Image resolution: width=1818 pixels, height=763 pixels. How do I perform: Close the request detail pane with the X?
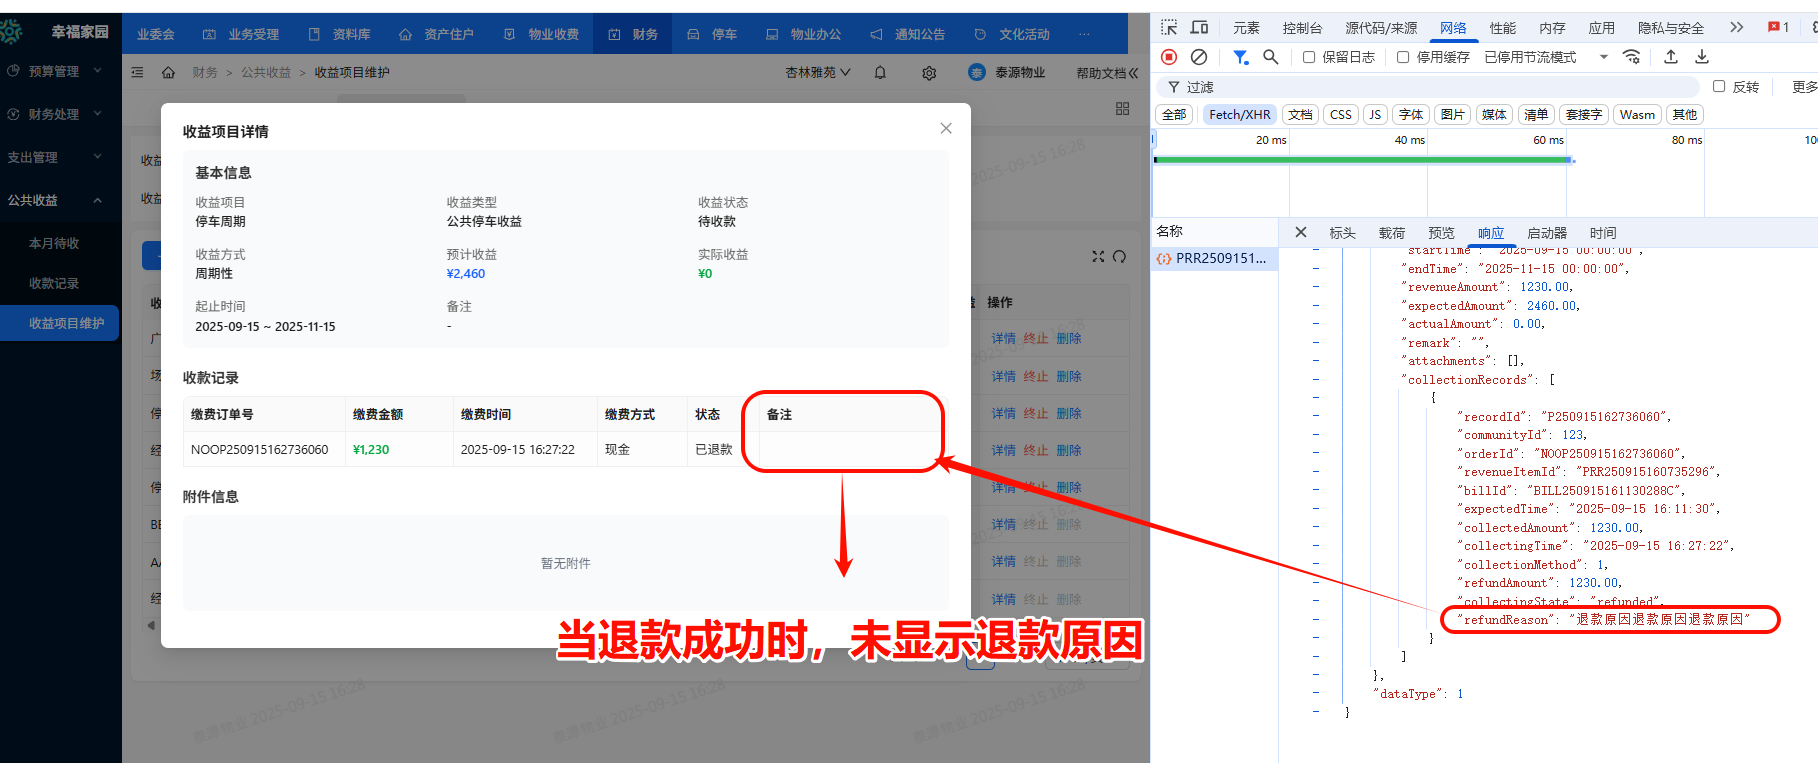coord(1301,232)
